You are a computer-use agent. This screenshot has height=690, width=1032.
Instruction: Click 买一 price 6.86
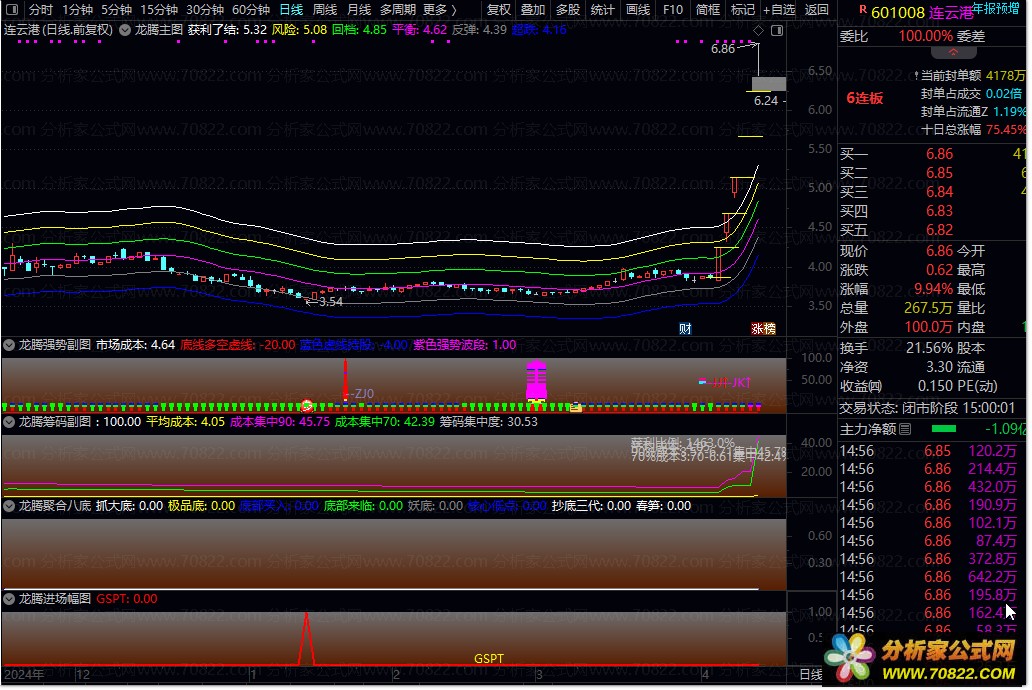click(939, 153)
